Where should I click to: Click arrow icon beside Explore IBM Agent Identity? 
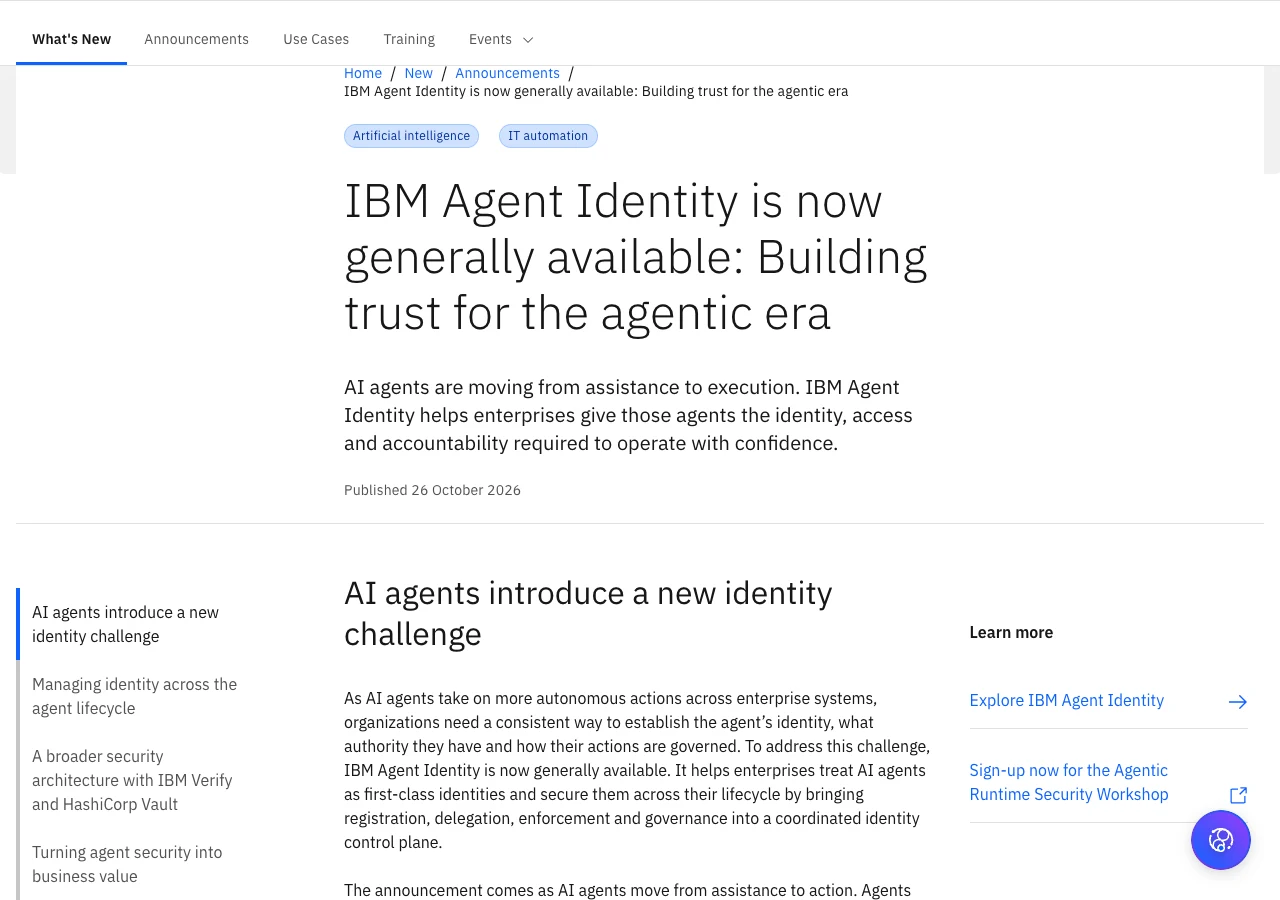click(x=1238, y=702)
